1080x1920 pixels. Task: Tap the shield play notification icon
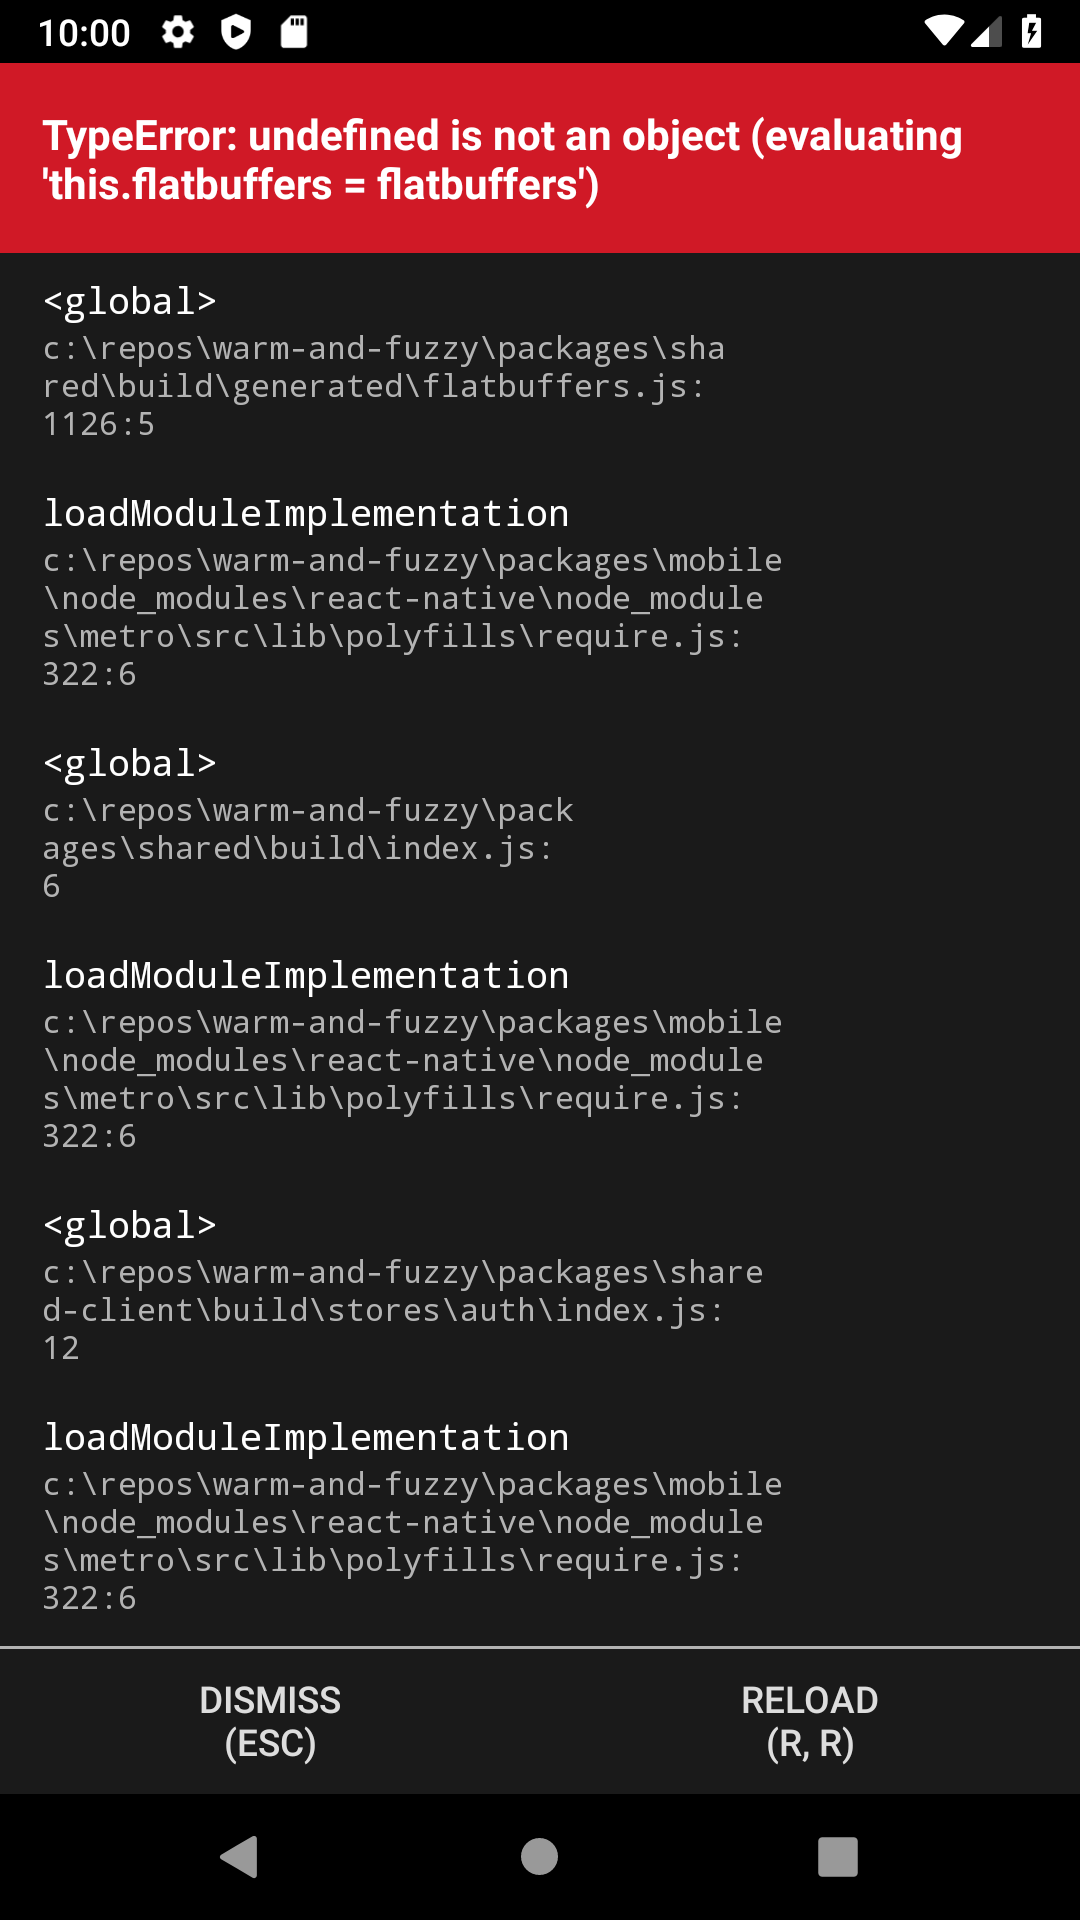[x=236, y=33]
